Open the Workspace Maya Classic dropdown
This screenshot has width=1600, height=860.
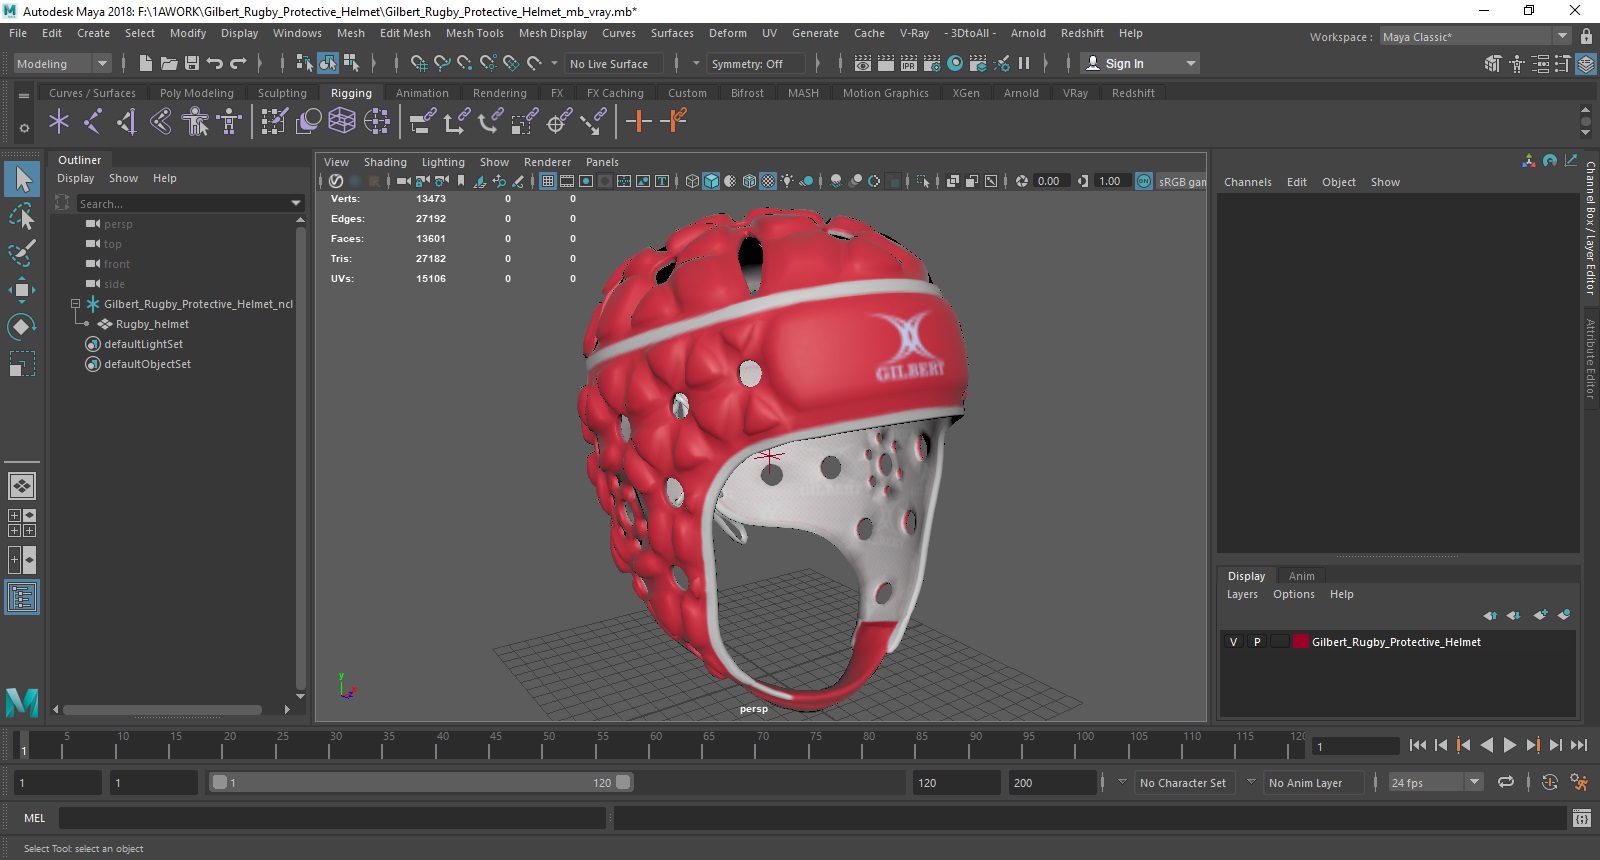click(1475, 36)
